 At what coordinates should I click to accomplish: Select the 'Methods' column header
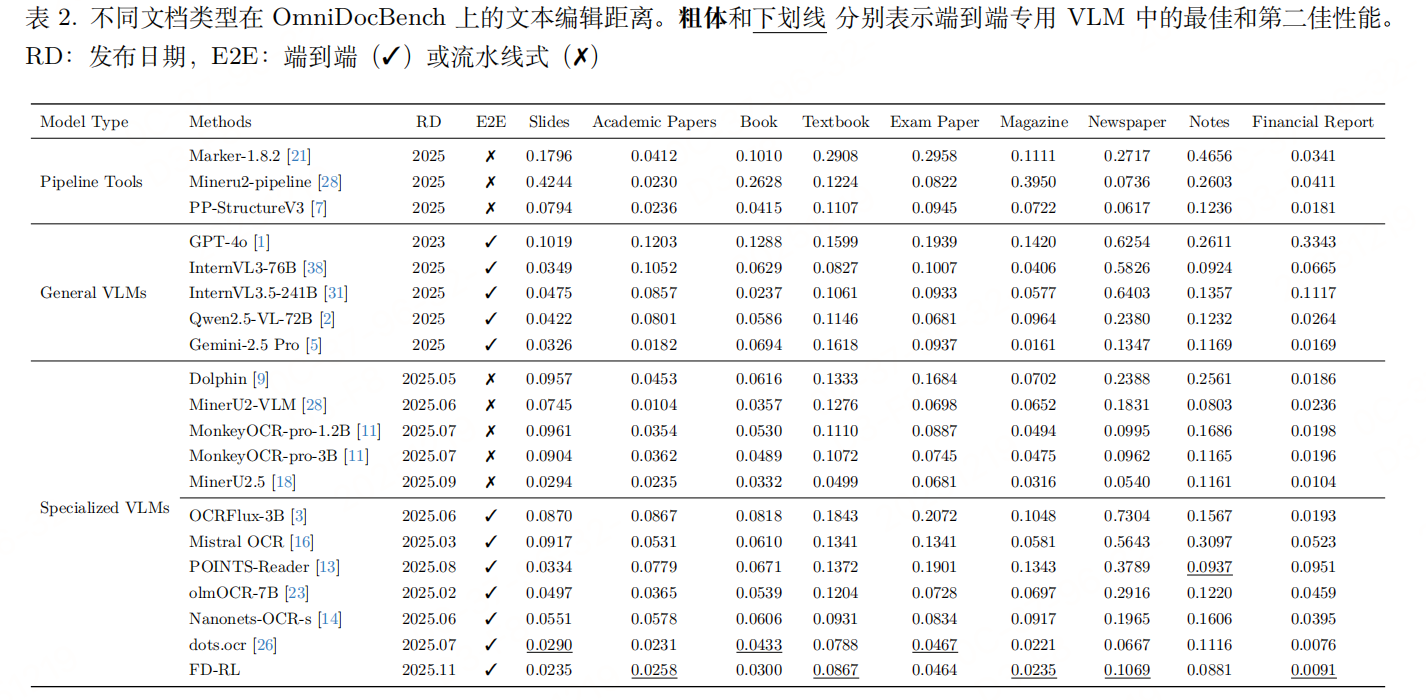220,122
